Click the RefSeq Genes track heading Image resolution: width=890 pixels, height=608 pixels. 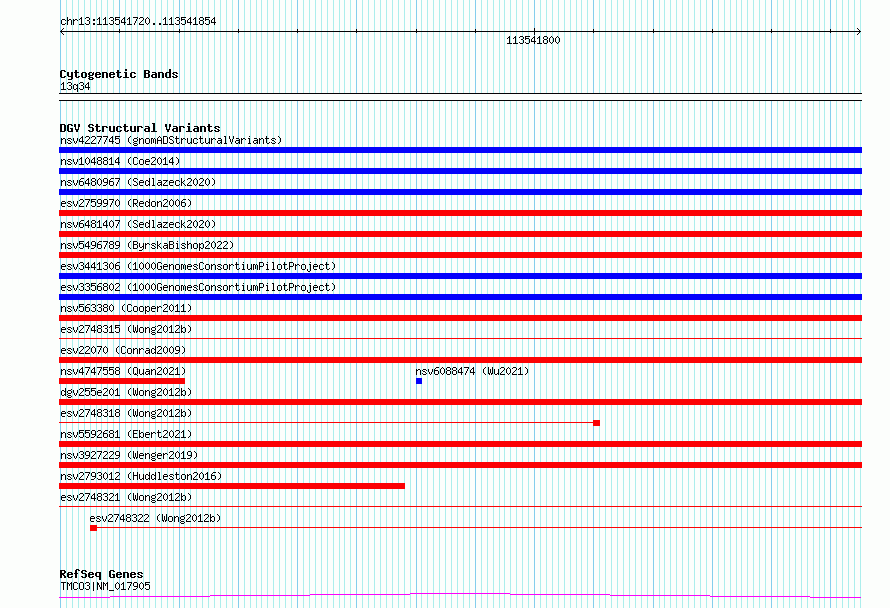point(101,574)
